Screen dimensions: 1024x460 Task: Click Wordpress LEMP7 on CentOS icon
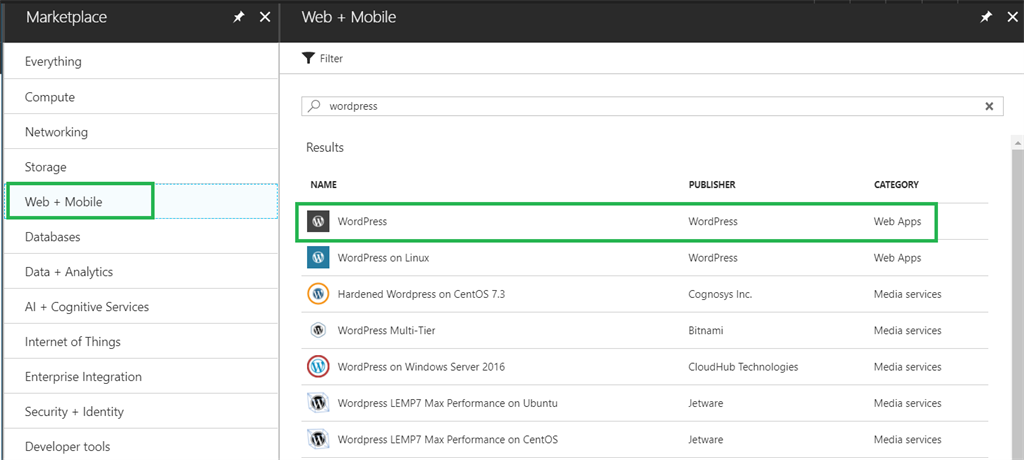click(318, 439)
